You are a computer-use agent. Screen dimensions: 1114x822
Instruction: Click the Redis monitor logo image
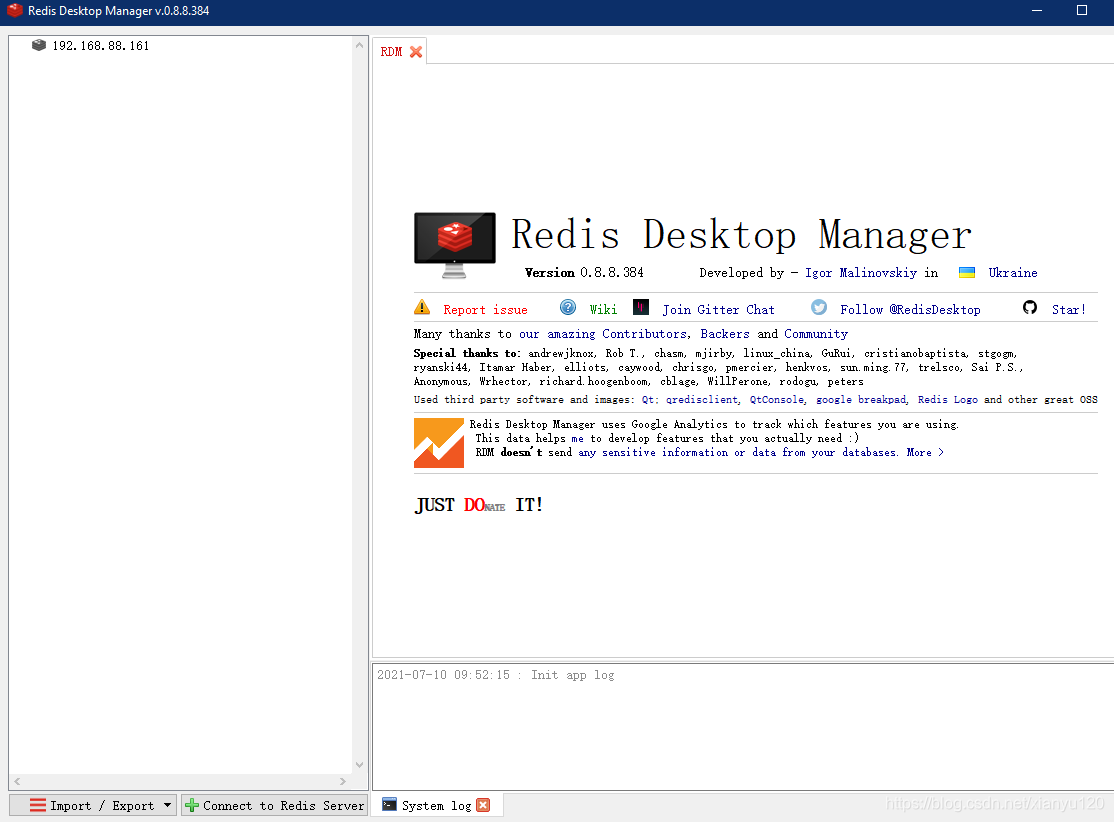tap(455, 245)
